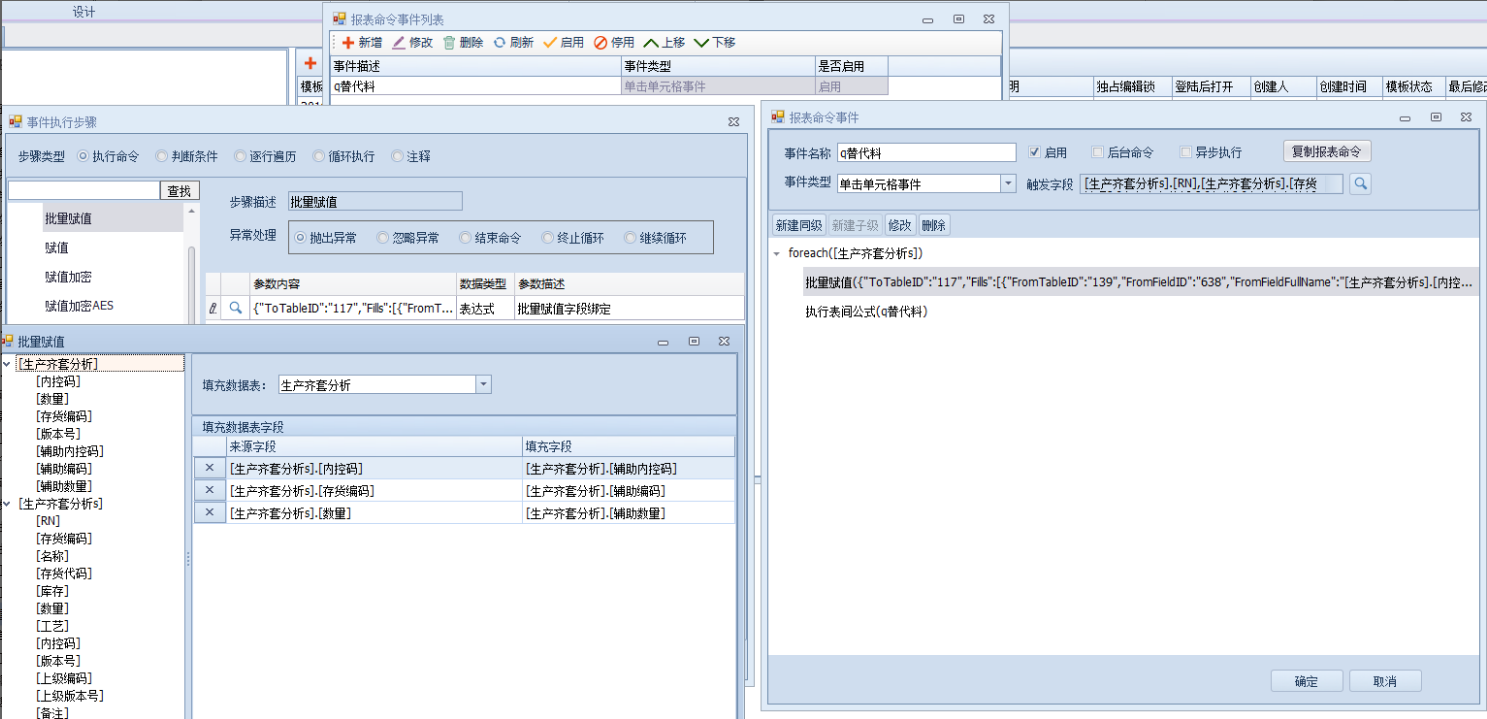Collapse the foreach tree node
Screen dimensions: 1487x719
coord(777,254)
